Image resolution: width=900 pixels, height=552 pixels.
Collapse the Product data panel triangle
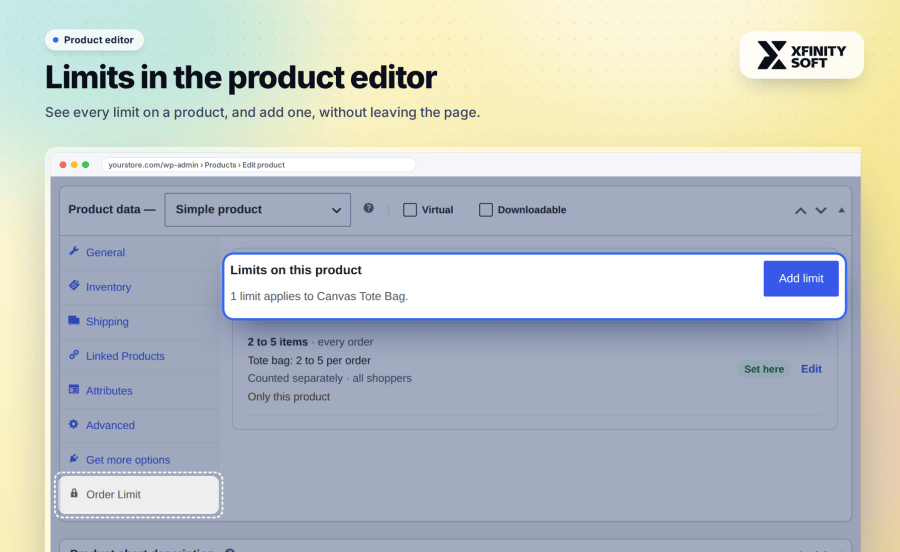[841, 210]
